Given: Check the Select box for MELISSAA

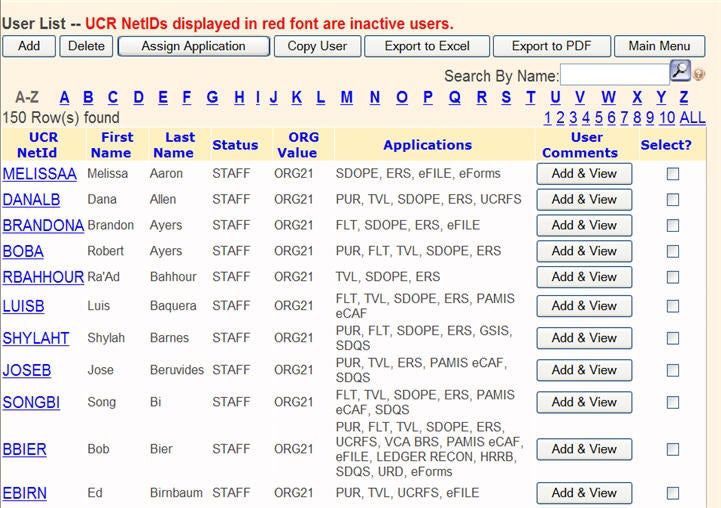Looking at the screenshot, I should coord(673,173).
